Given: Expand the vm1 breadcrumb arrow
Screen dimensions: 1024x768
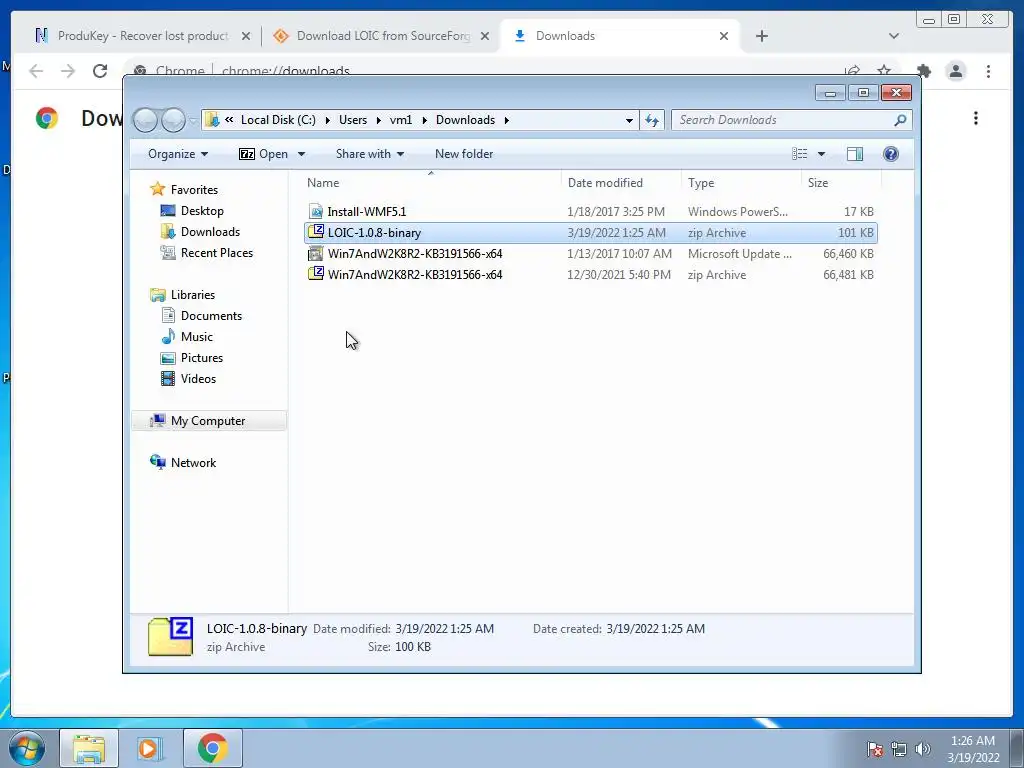Looking at the screenshot, I should point(424,120).
